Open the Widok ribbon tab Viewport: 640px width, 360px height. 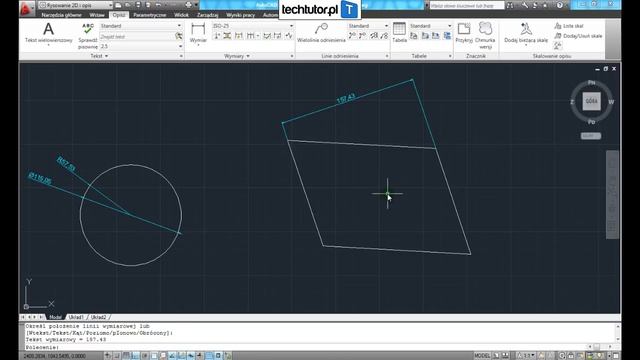click(181, 15)
